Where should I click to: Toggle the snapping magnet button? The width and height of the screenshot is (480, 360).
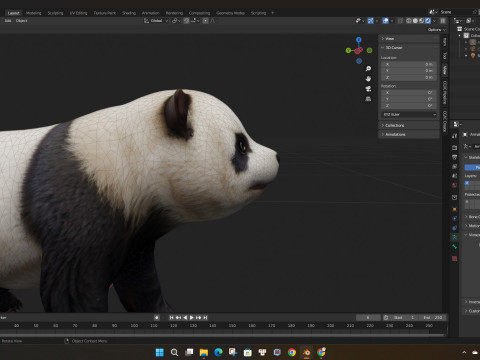(x=186, y=21)
